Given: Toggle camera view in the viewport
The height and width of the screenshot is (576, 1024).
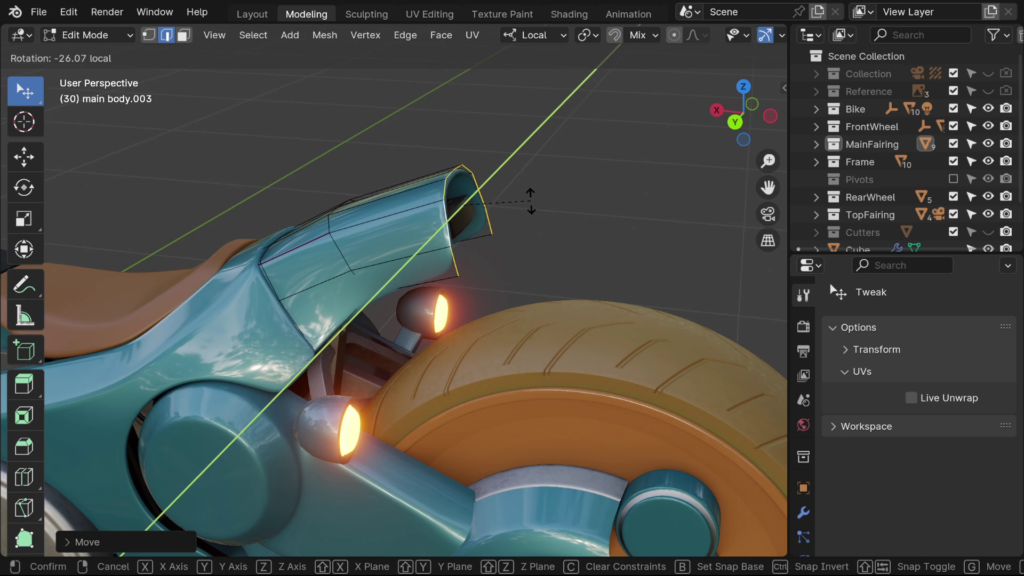Looking at the screenshot, I should click(768, 214).
